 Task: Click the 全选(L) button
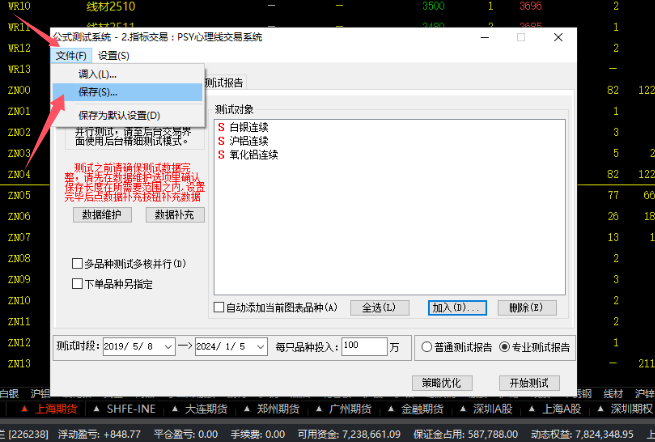(x=379, y=308)
